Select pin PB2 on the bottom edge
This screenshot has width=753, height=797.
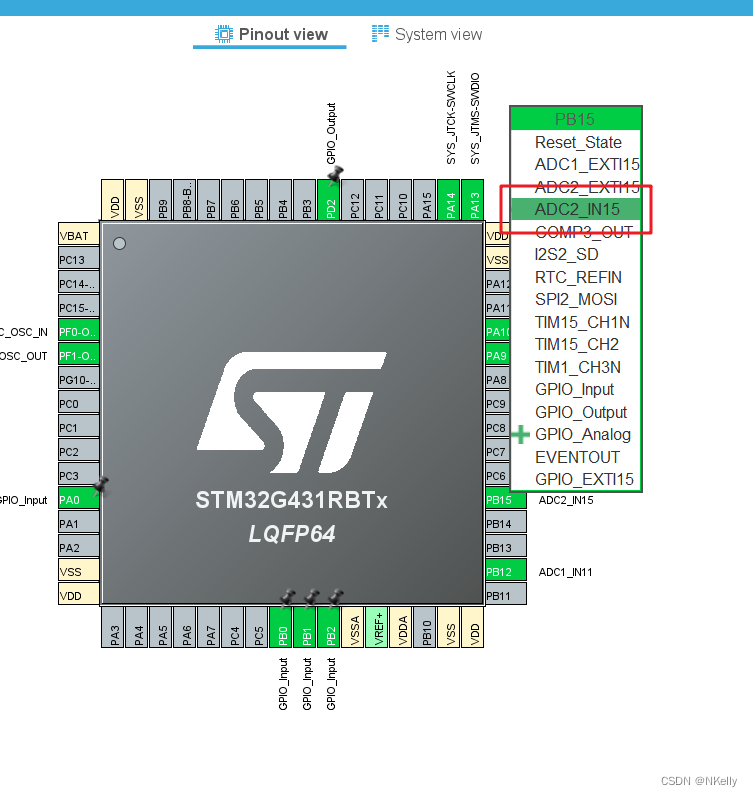[x=330, y=627]
